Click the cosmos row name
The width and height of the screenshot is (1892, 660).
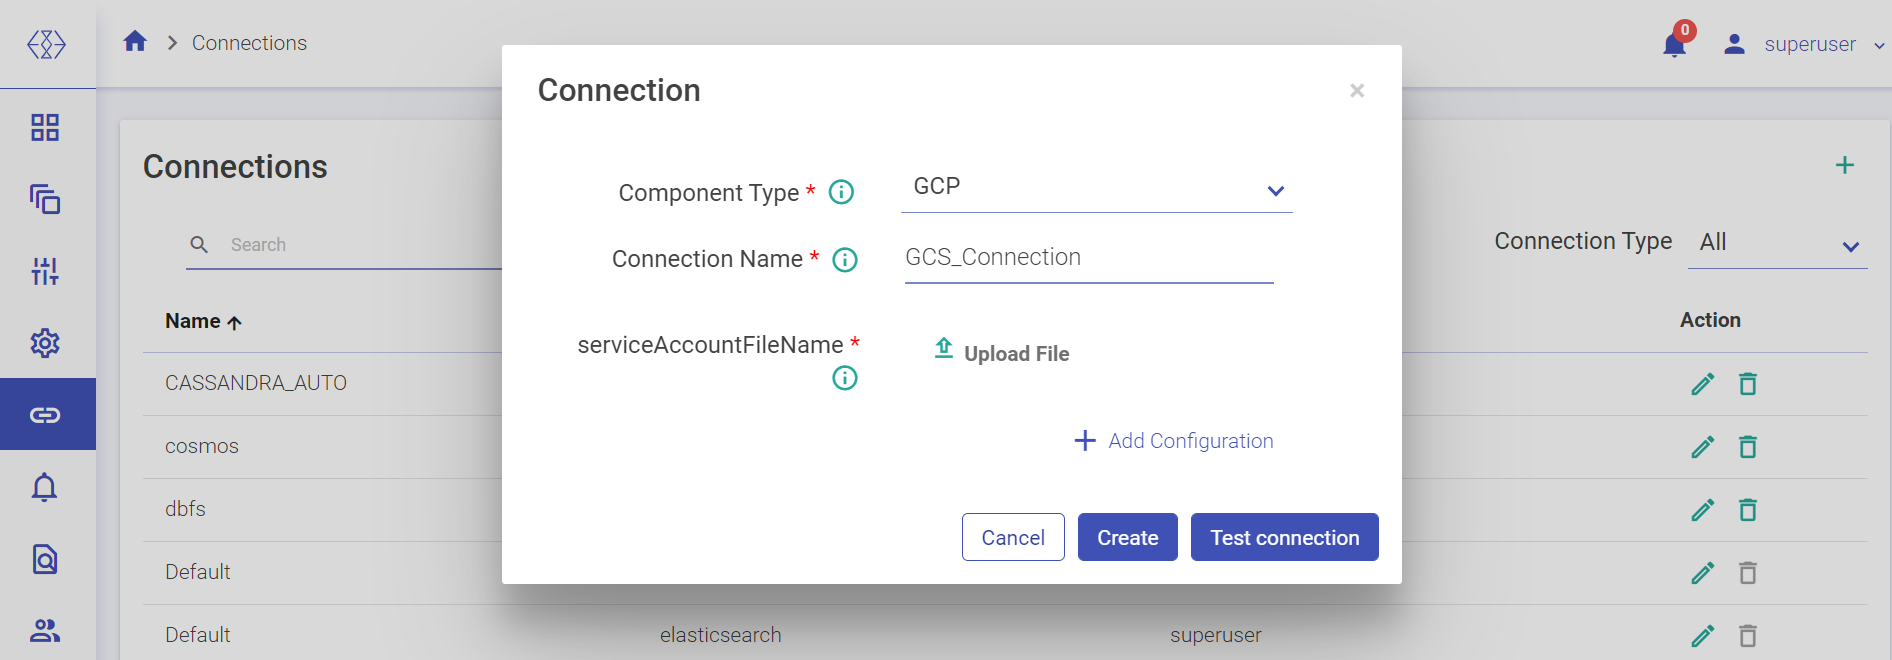202,446
